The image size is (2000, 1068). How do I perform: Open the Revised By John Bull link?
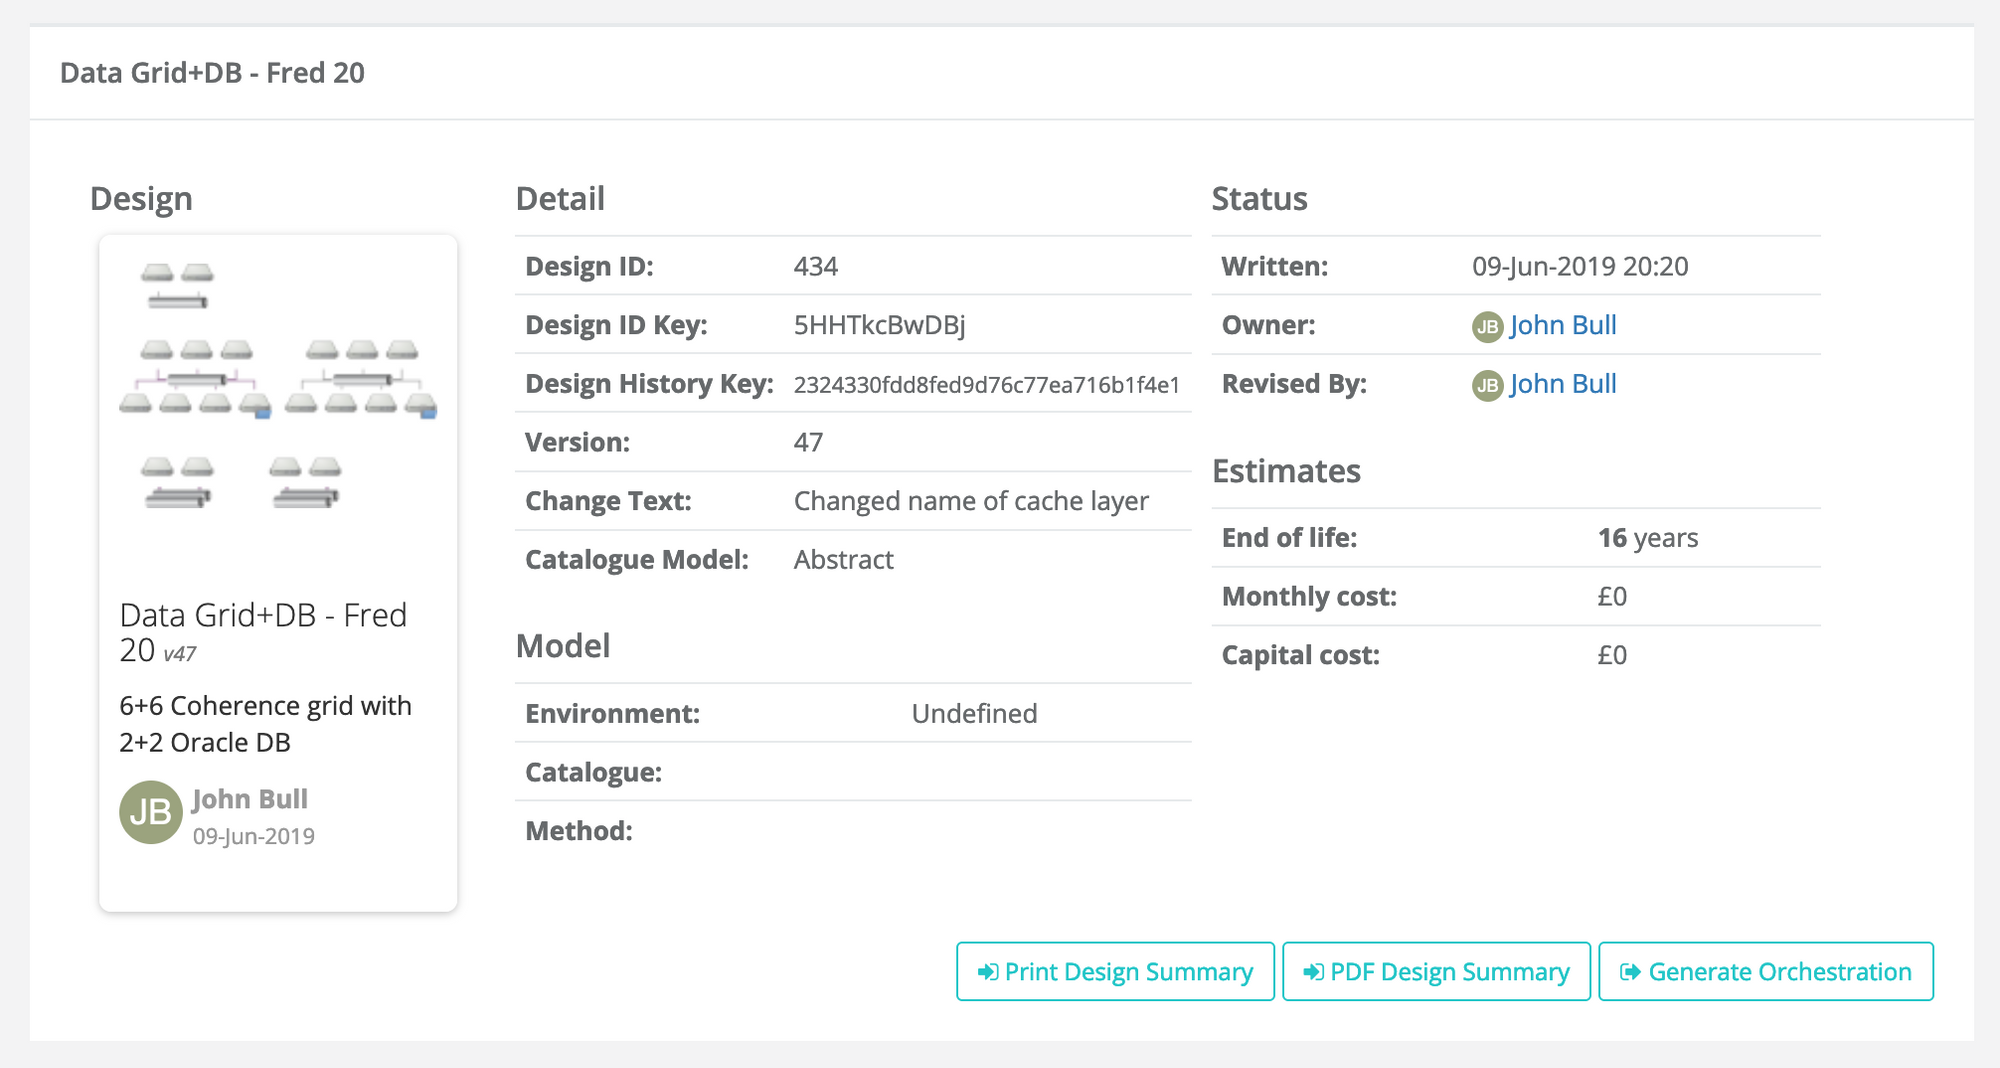[1562, 385]
